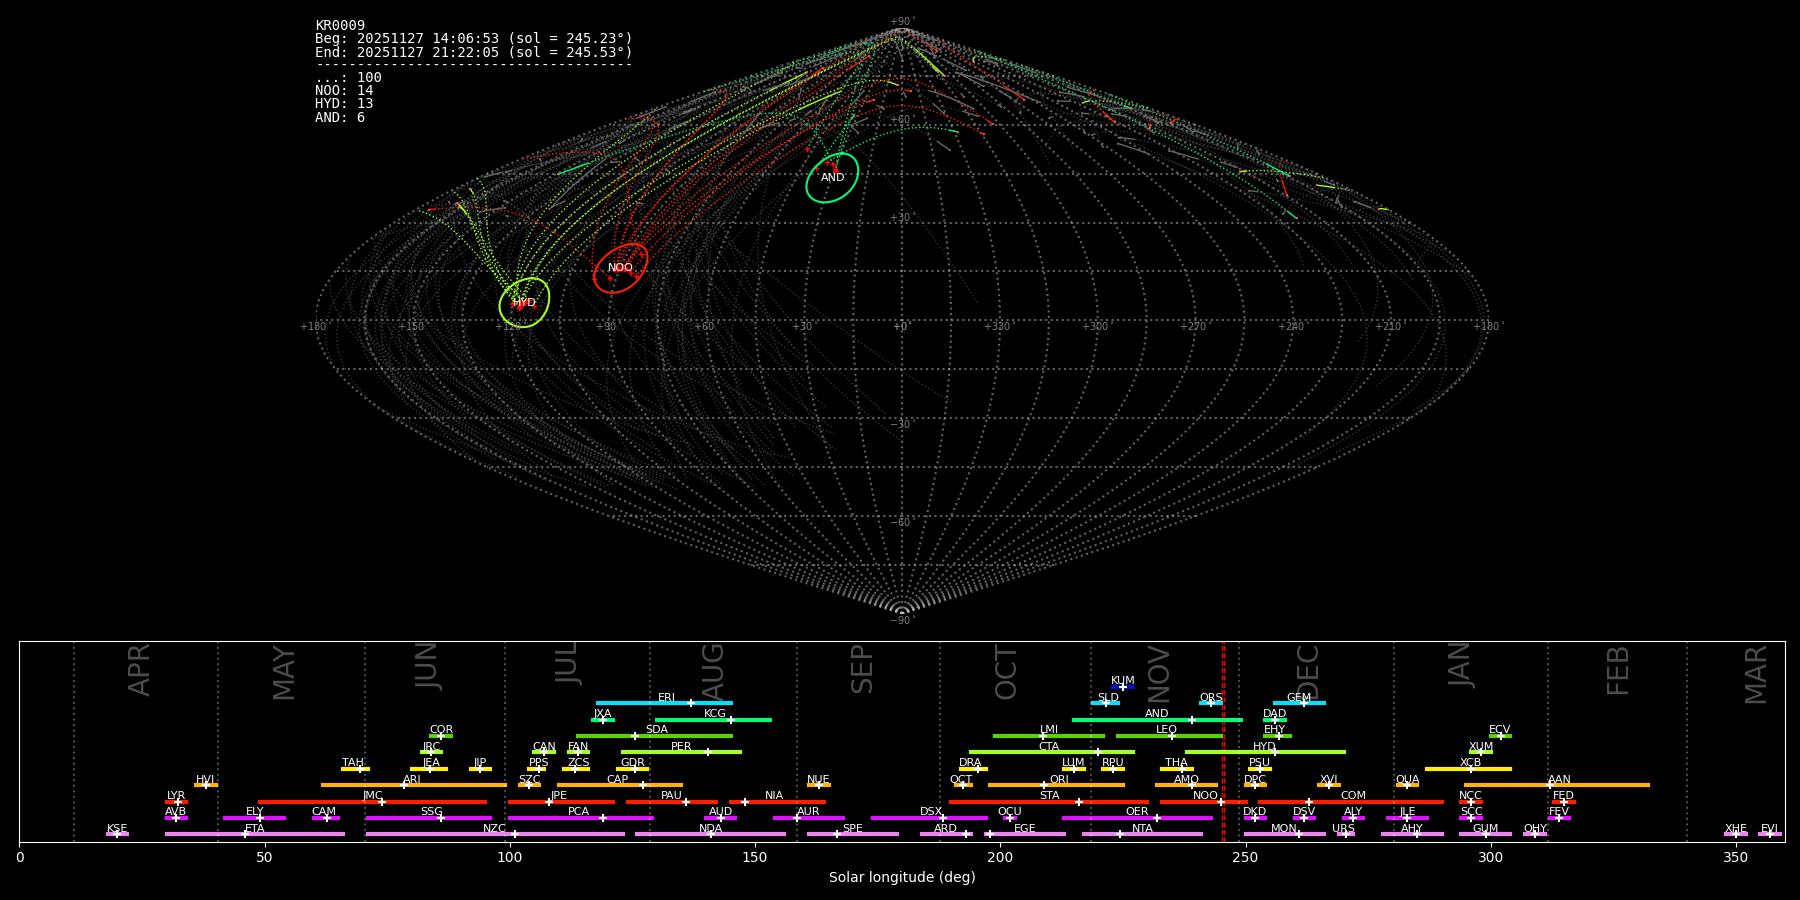The width and height of the screenshot is (1800, 900).
Task: Click the KR0009 station ID text
Action: [x=340, y=26]
